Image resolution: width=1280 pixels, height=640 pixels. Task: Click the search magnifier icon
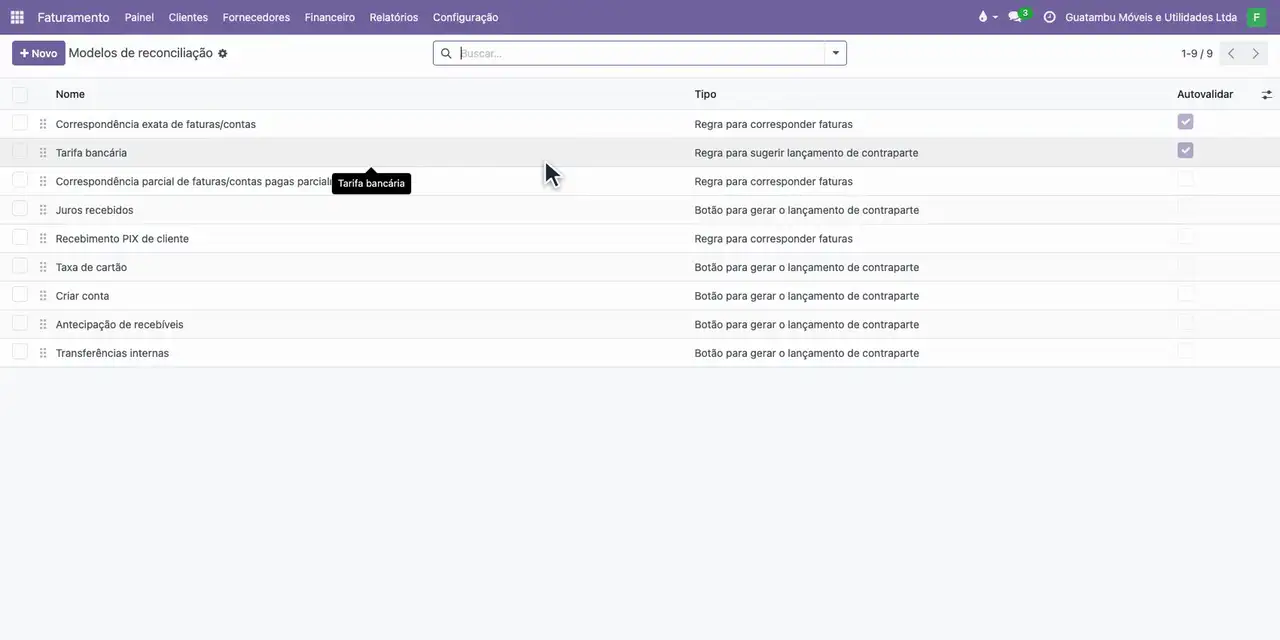tap(446, 53)
